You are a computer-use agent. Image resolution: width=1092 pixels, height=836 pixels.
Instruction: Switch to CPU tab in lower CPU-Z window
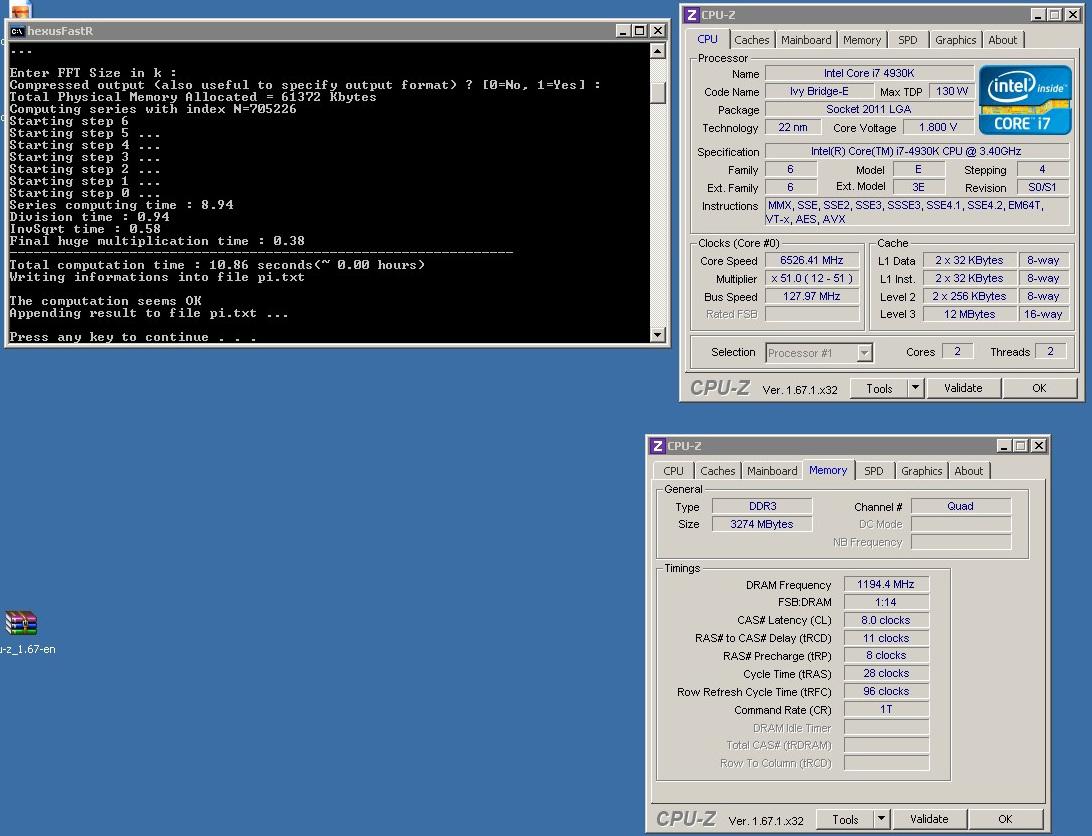pyautogui.click(x=673, y=472)
